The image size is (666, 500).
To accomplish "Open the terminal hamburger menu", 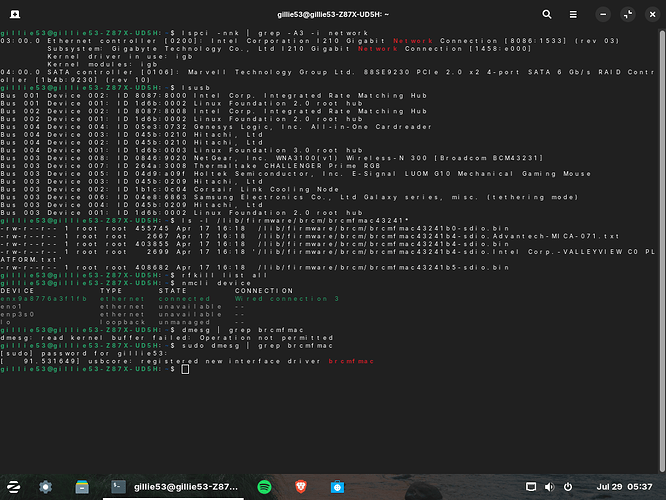I will [x=573, y=14].
